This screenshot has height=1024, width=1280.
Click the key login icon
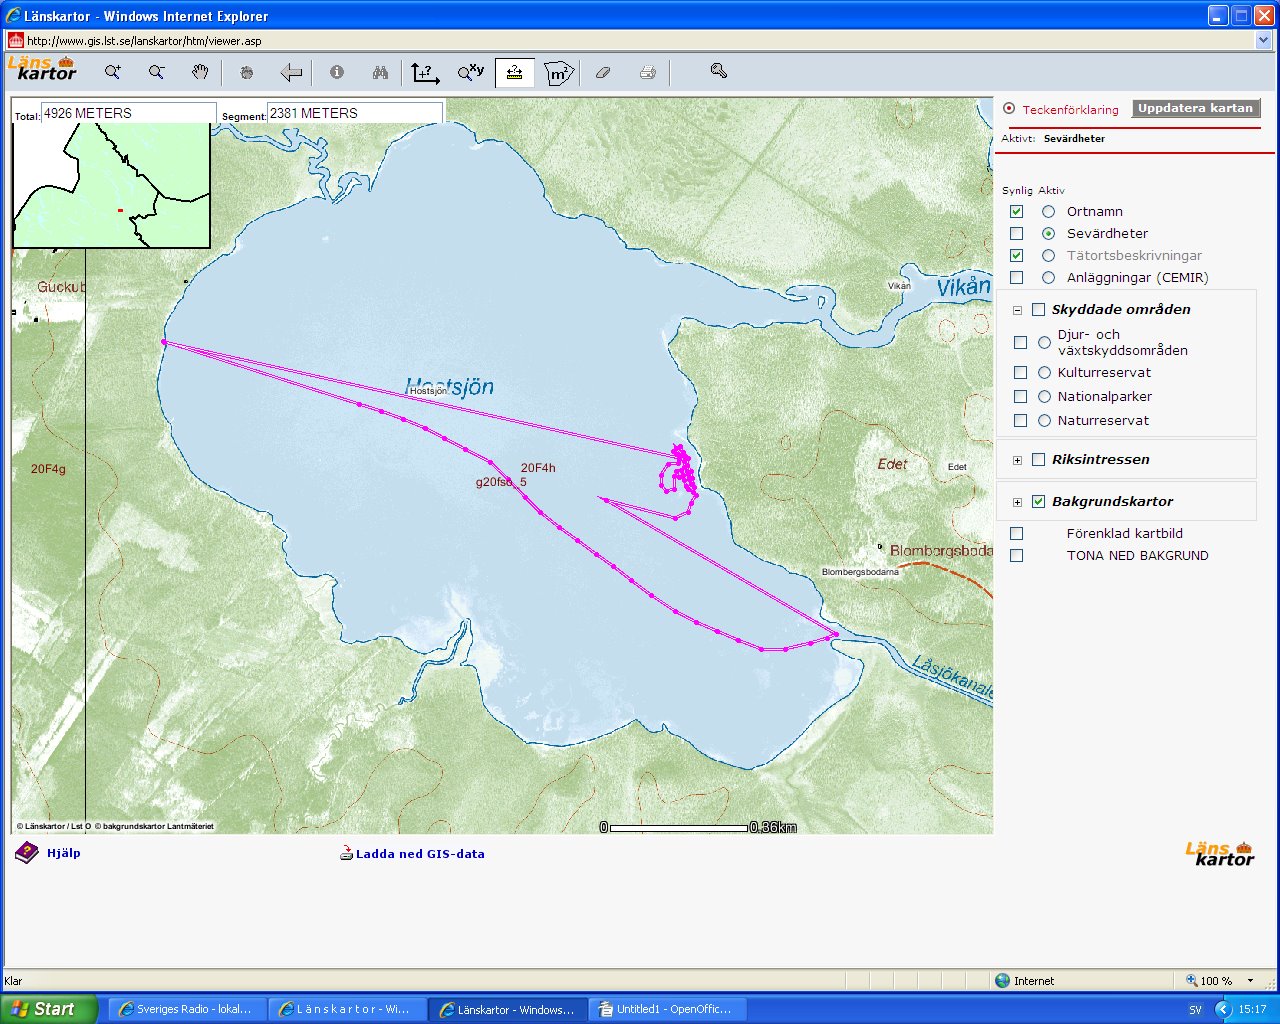click(x=718, y=70)
